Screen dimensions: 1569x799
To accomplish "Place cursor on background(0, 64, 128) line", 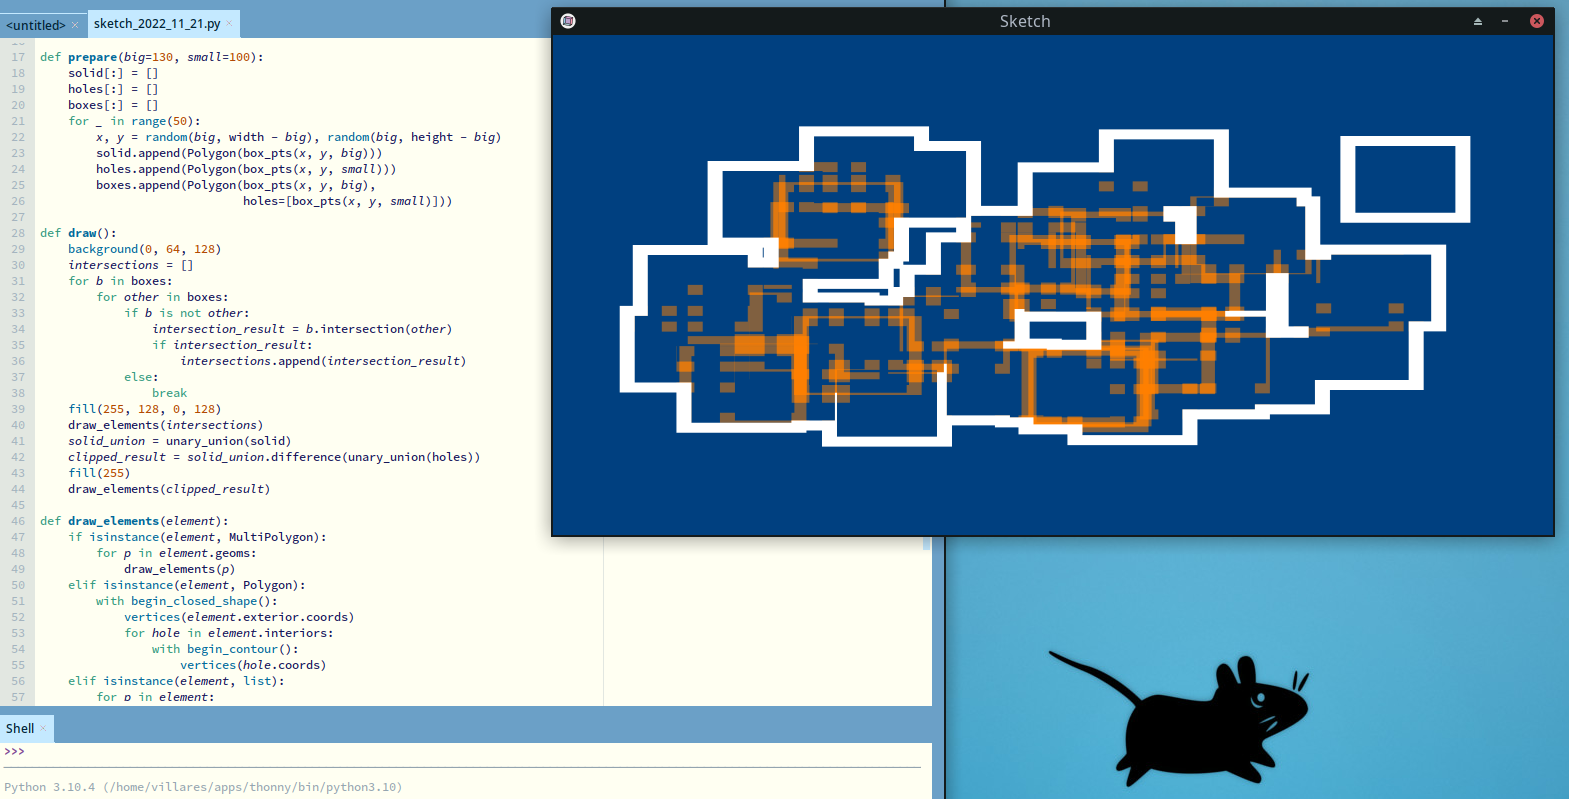I will click(x=144, y=249).
